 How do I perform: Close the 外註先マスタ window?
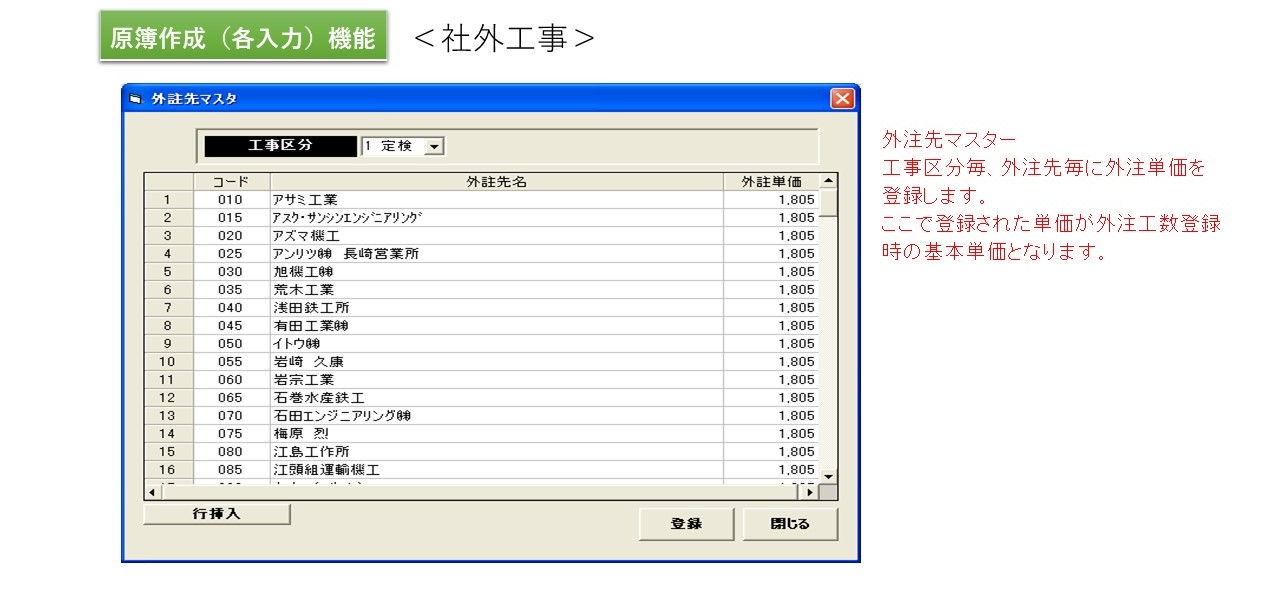pos(842,99)
